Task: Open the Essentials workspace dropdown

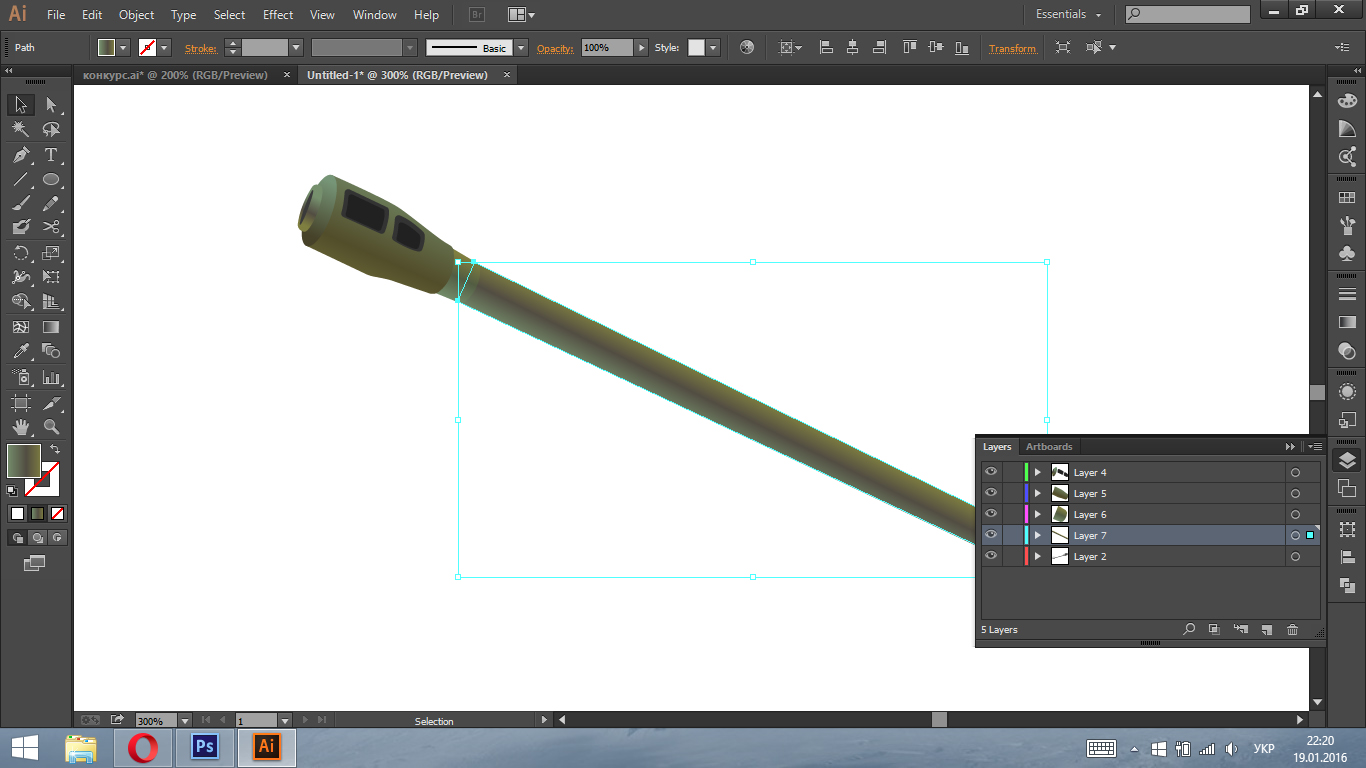Action: [x=1068, y=15]
